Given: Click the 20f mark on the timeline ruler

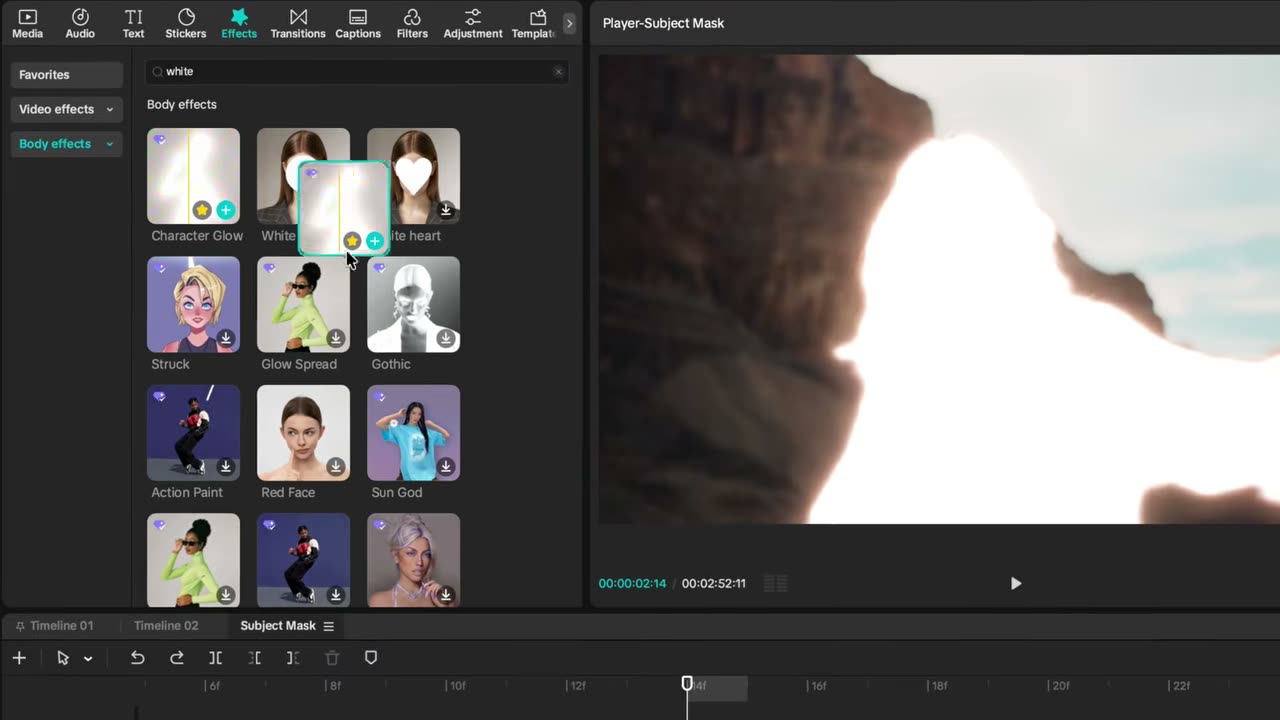Looking at the screenshot, I should coord(1060,686).
